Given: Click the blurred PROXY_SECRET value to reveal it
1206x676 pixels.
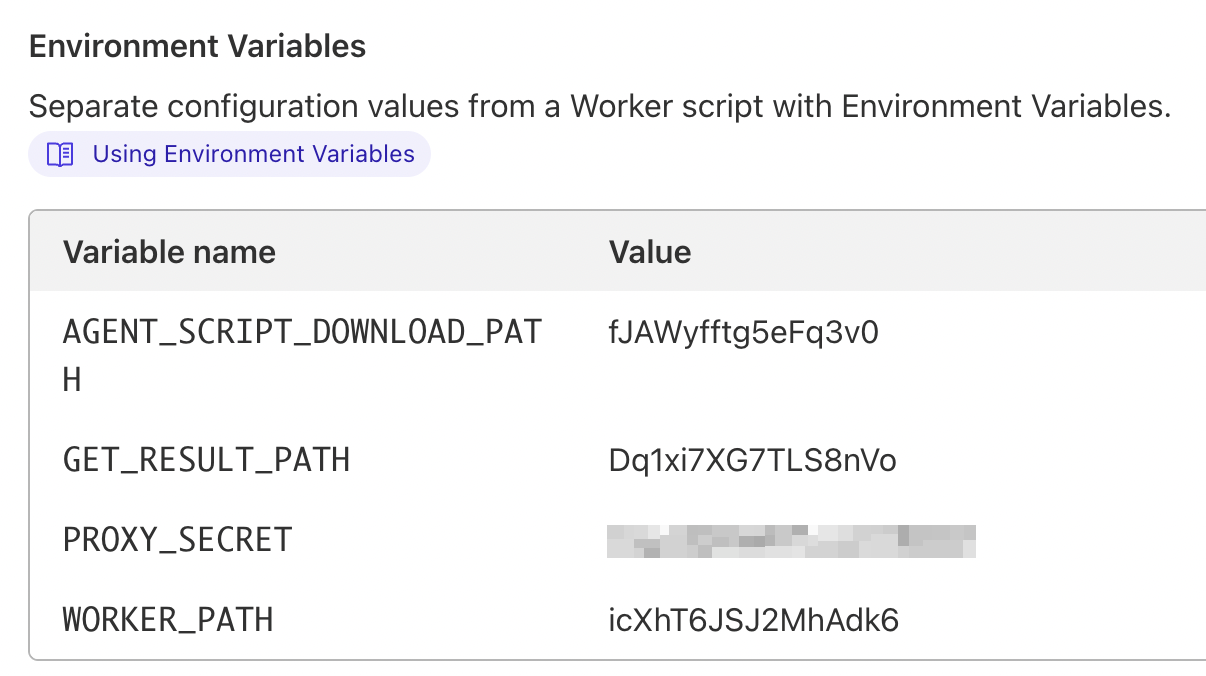Looking at the screenshot, I should tap(791, 539).
